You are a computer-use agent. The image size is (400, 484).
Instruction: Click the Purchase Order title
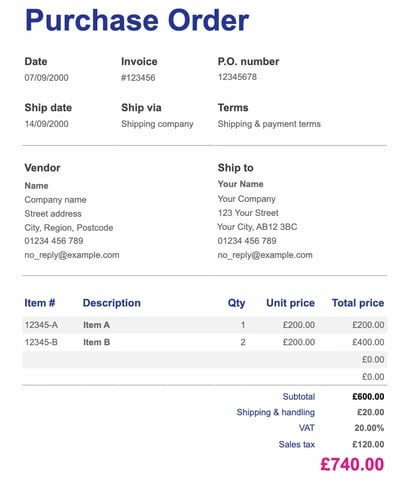pyautogui.click(x=137, y=21)
